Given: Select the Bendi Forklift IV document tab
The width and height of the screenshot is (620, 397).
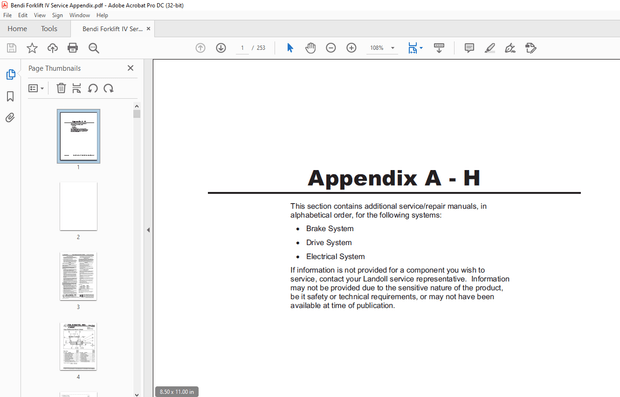Looking at the screenshot, I should pos(112,29).
